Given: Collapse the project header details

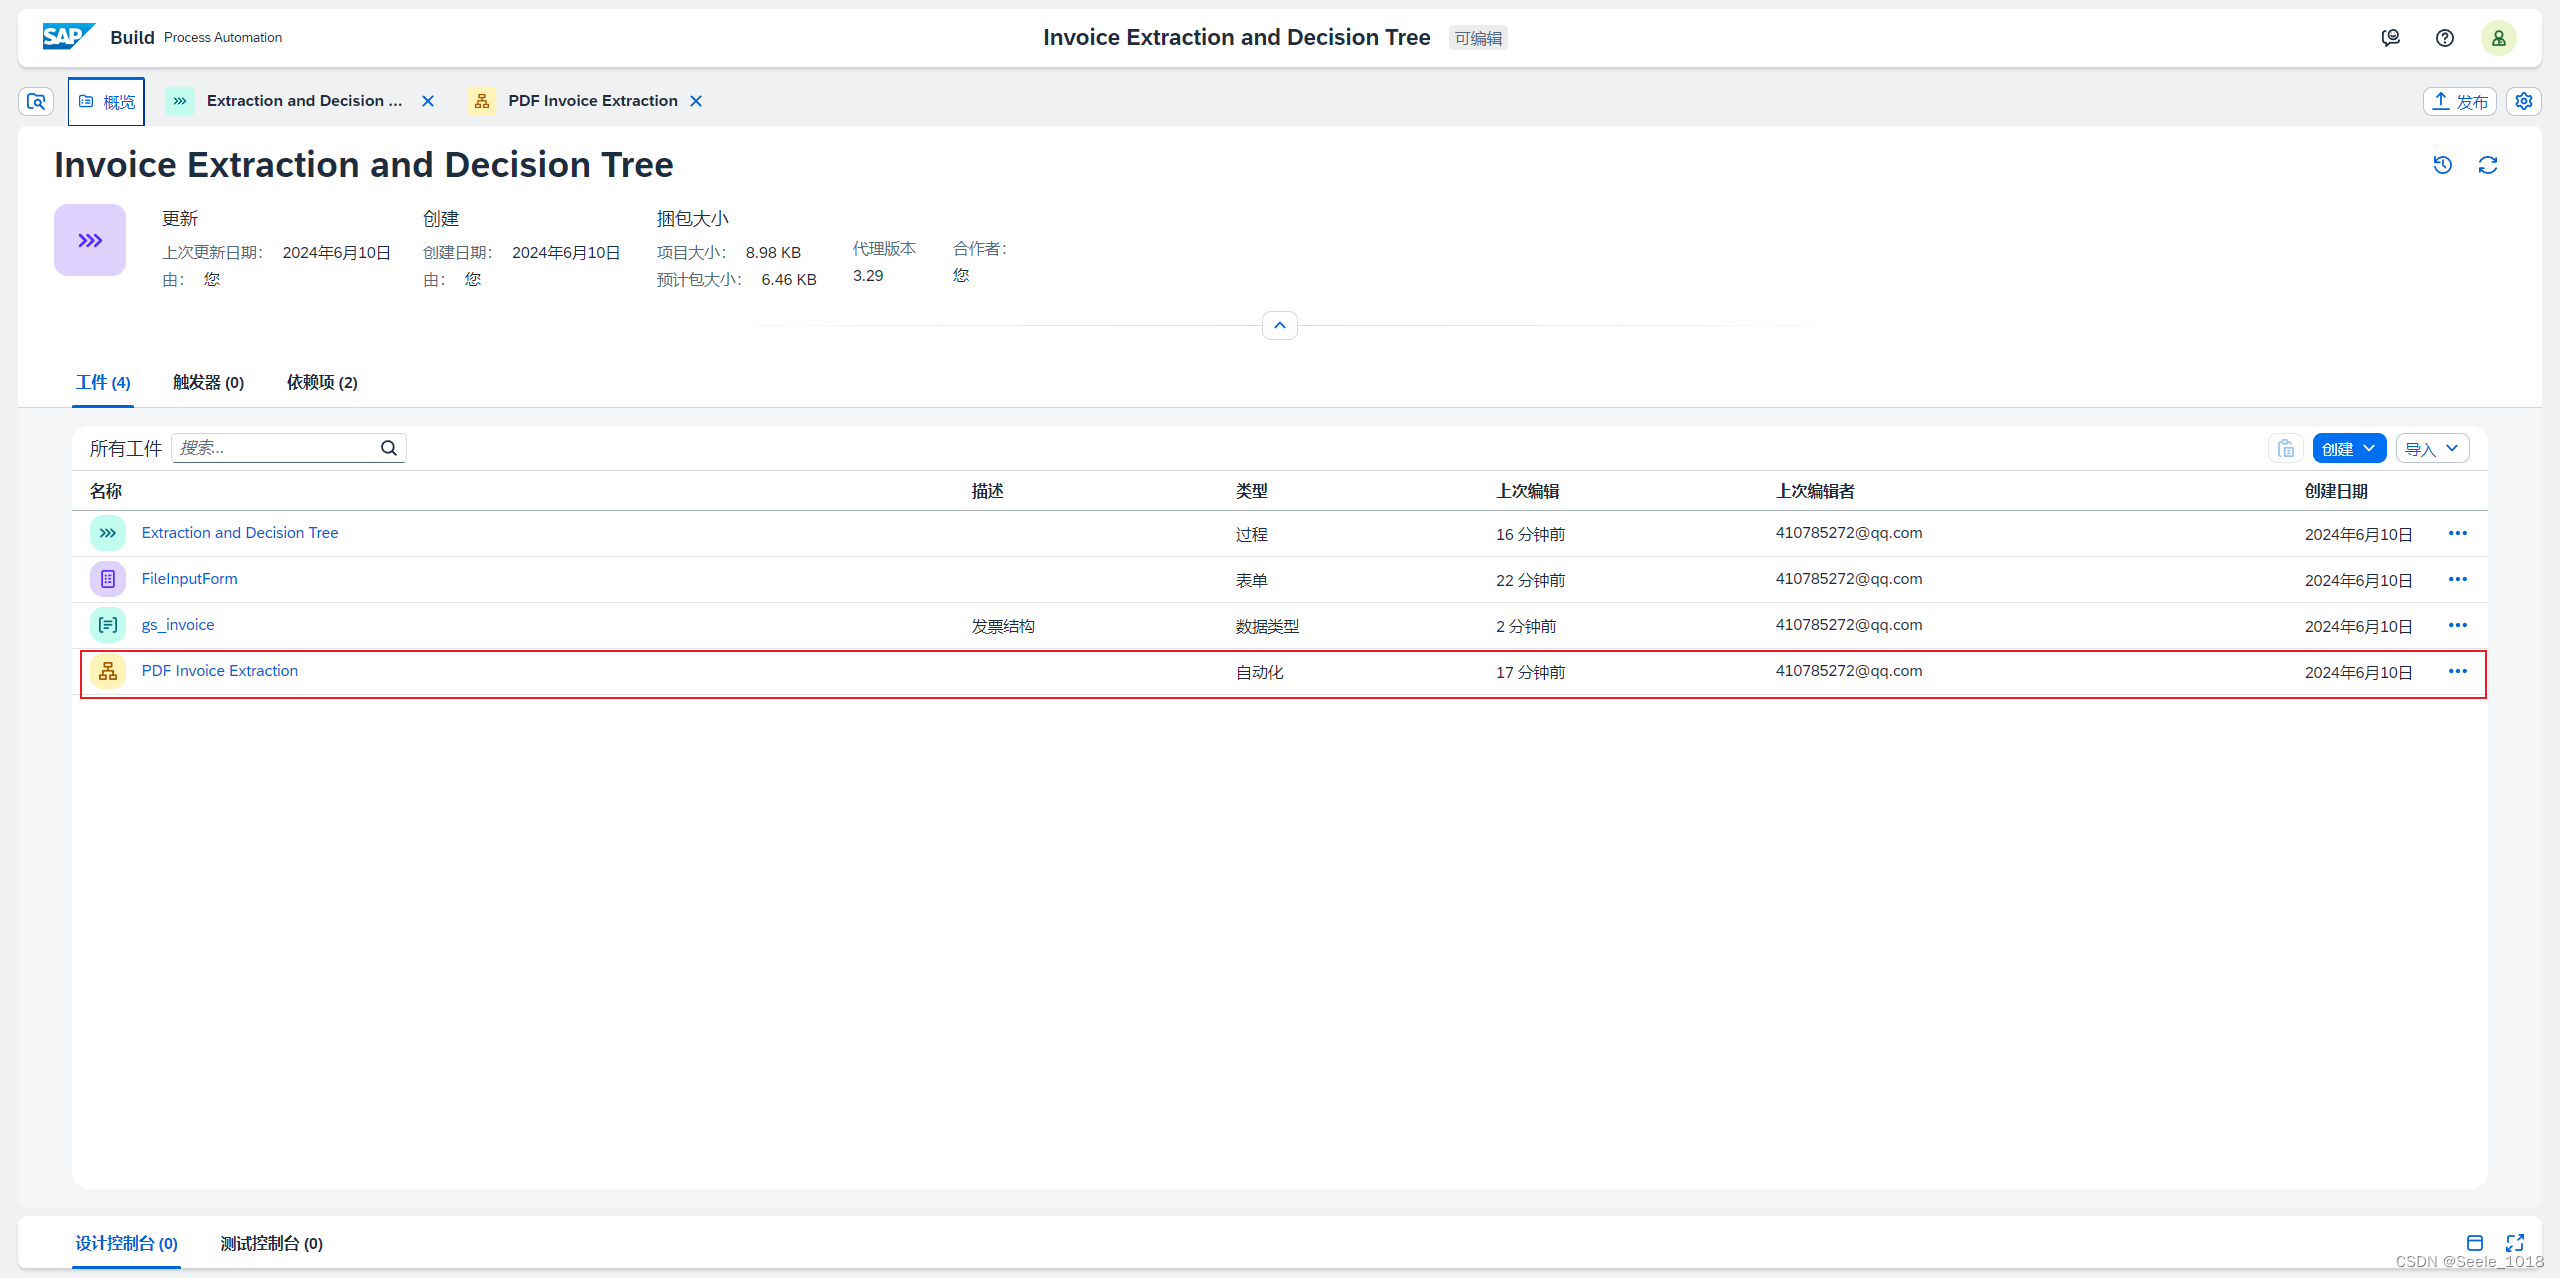Looking at the screenshot, I should tap(1280, 325).
